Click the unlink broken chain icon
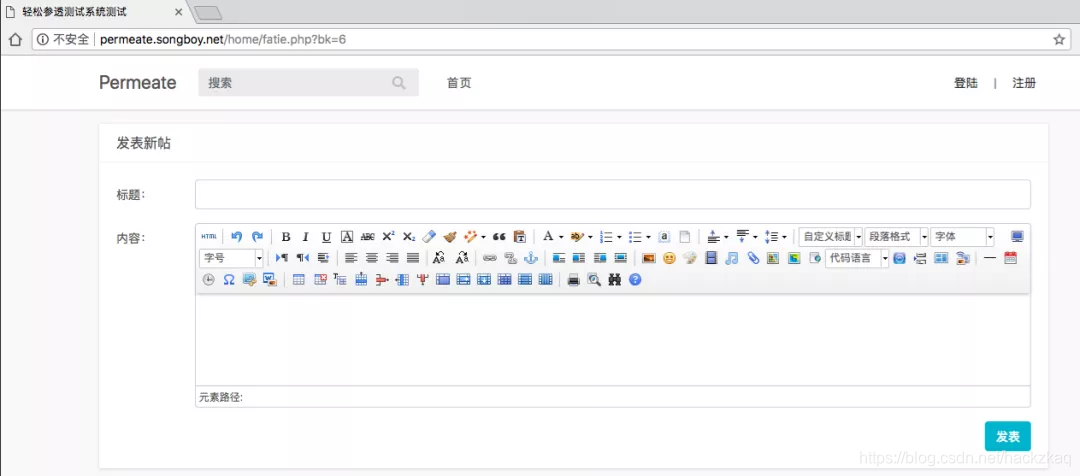1080x476 pixels. (x=510, y=258)
